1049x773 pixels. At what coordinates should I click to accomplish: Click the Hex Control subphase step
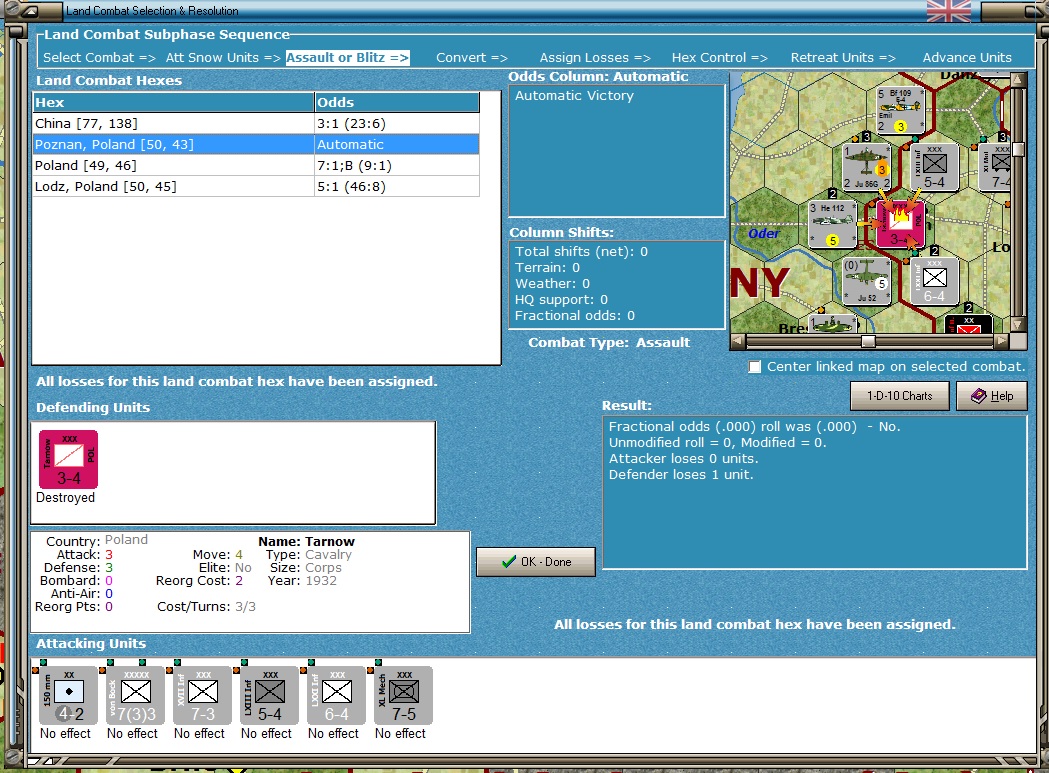tap(719, 58)
